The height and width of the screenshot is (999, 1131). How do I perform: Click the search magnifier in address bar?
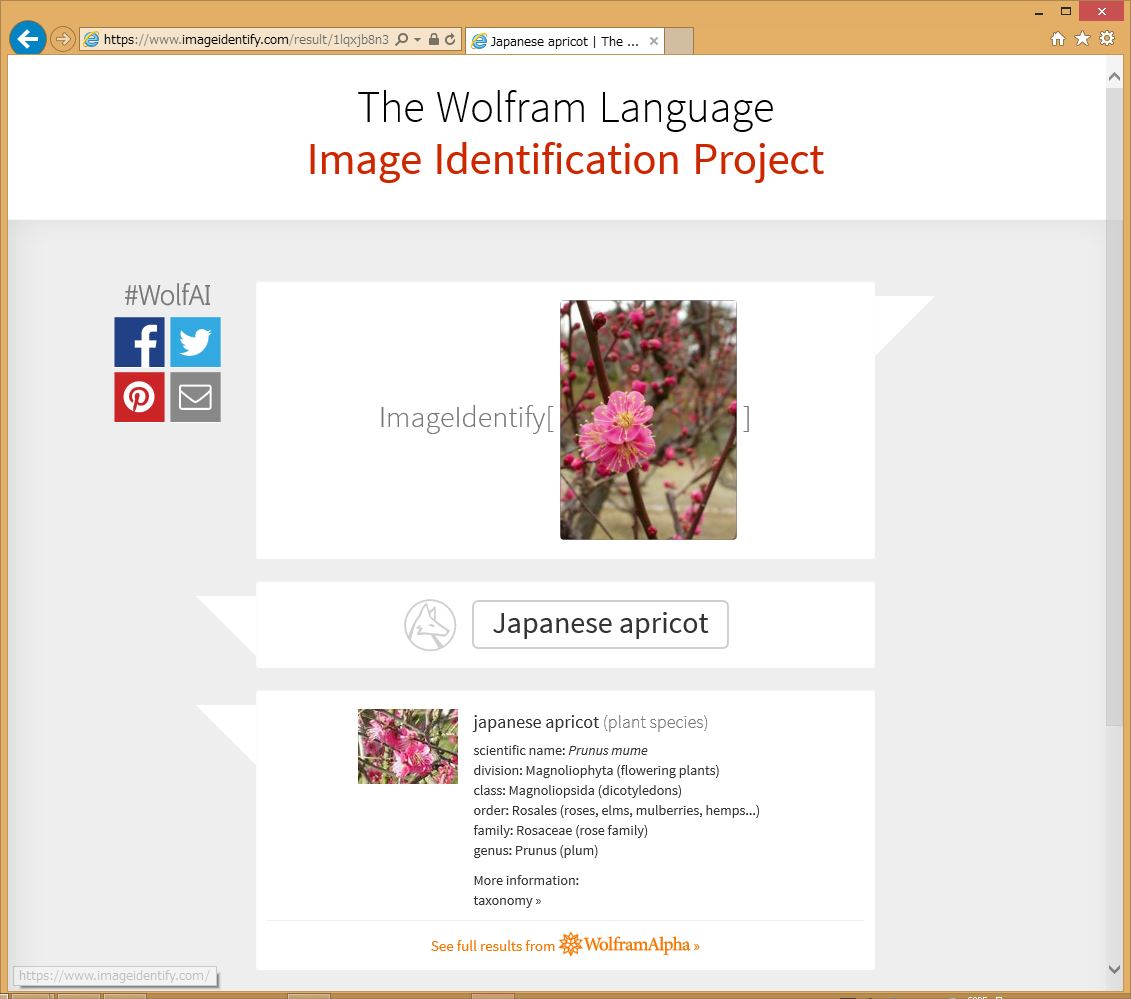point(402,39)
